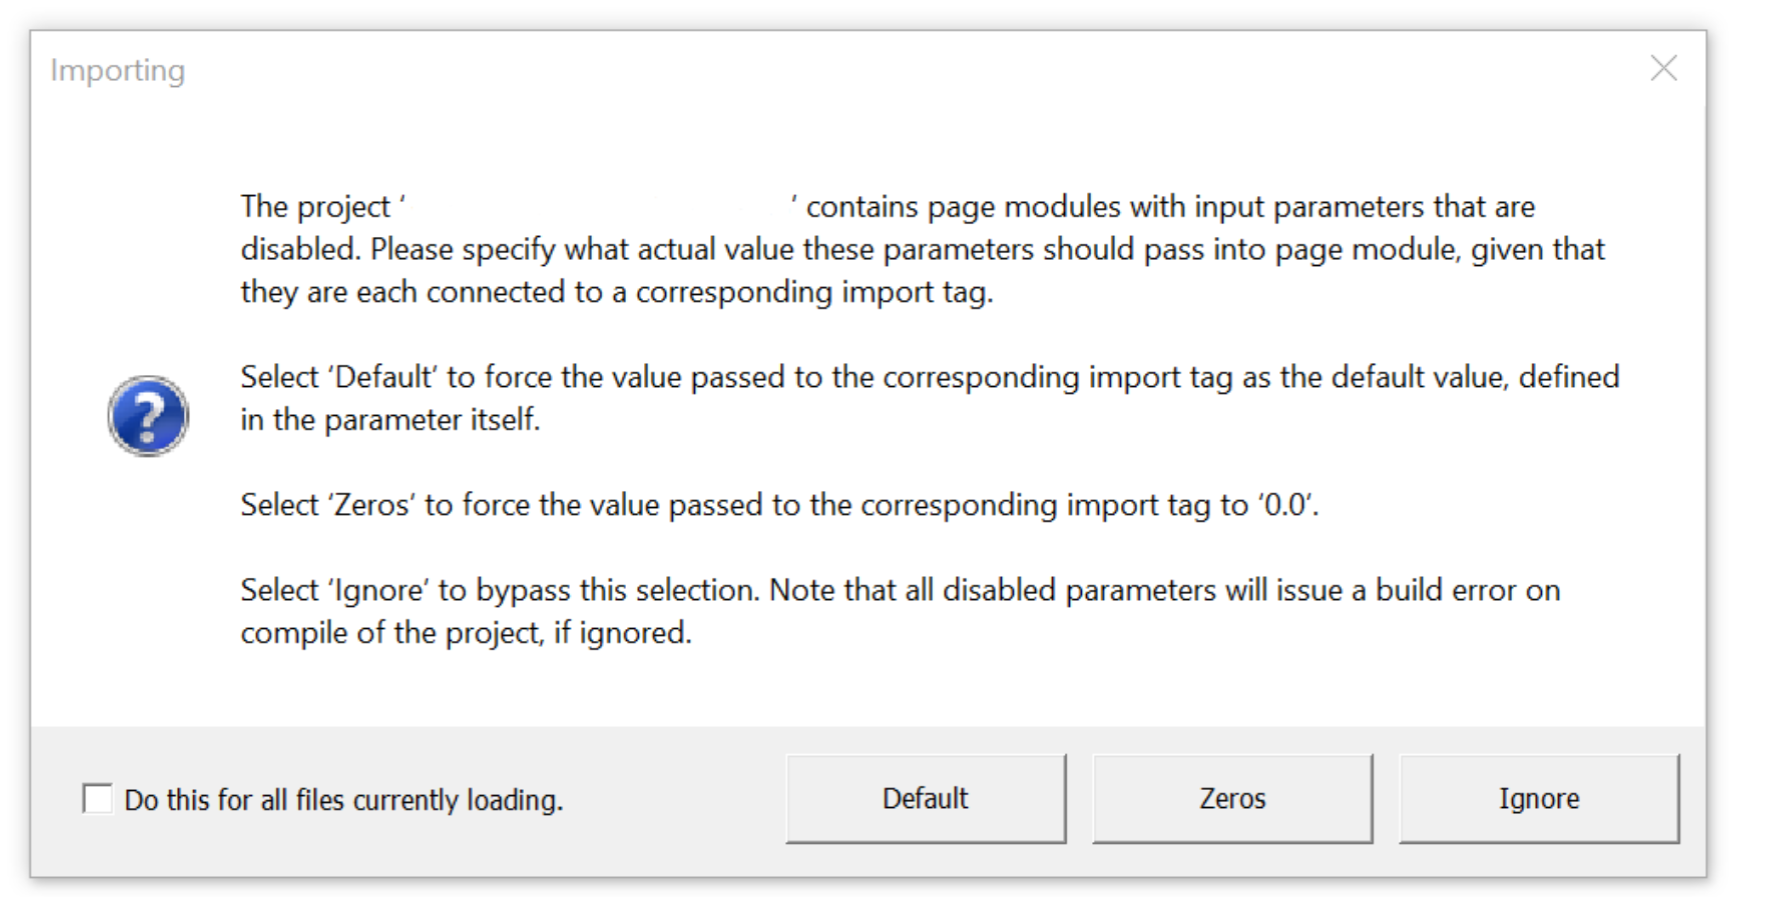
Task: Pass zeros to the corresponding import tags
Action: coord(1232,797)
